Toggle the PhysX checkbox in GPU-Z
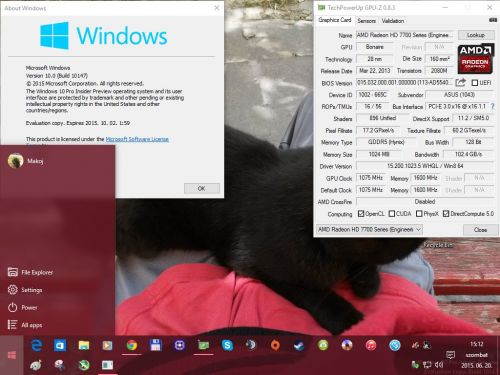Screen dimensions: 500x375 tap(419, 214)
